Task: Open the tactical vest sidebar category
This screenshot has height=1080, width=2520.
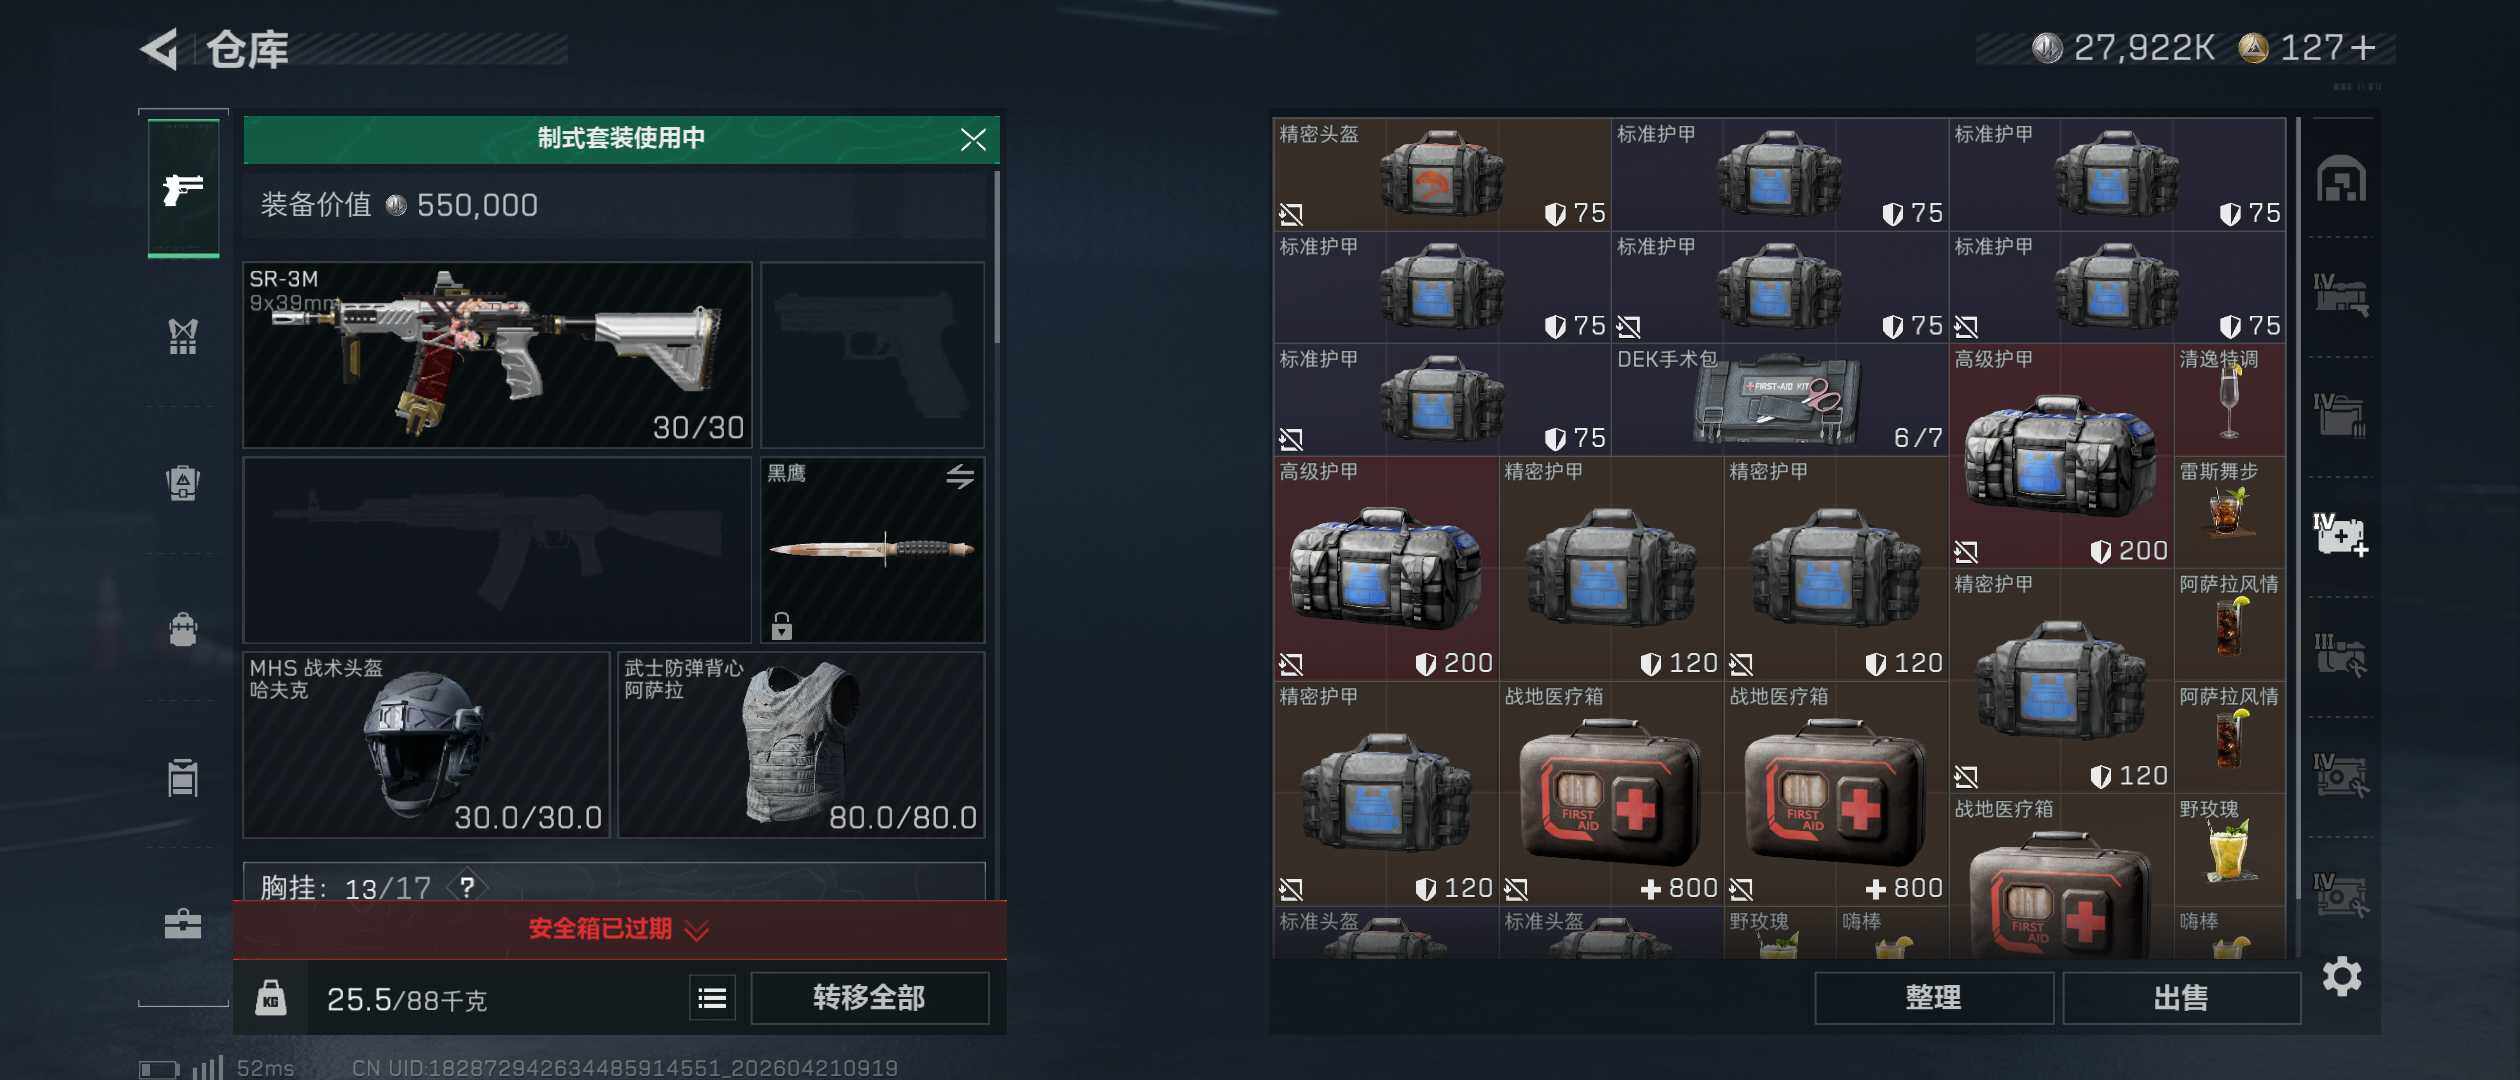Action: (x=183, y=336)
